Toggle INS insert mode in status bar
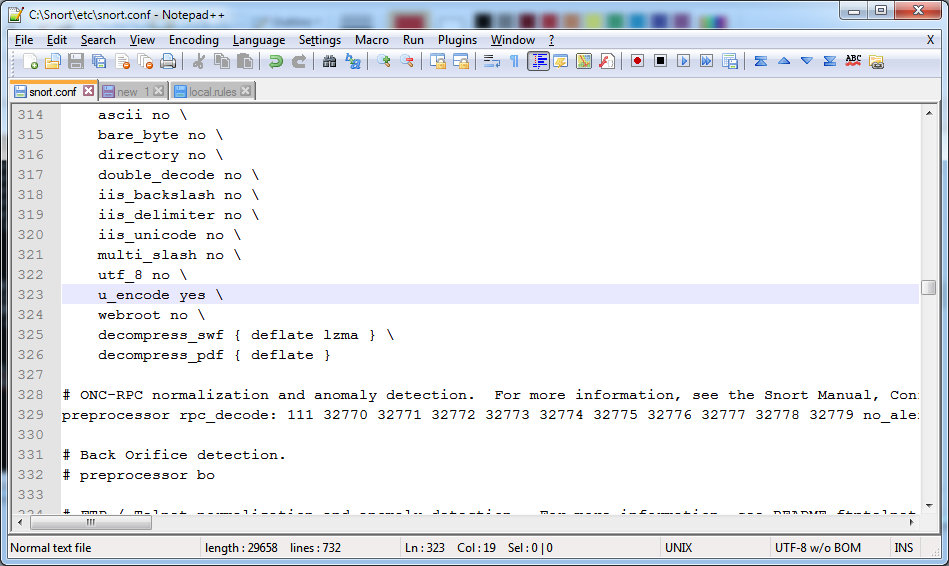The width and height of the screenshot is (949, 566). pyautogui.click(x=903, y=548)
